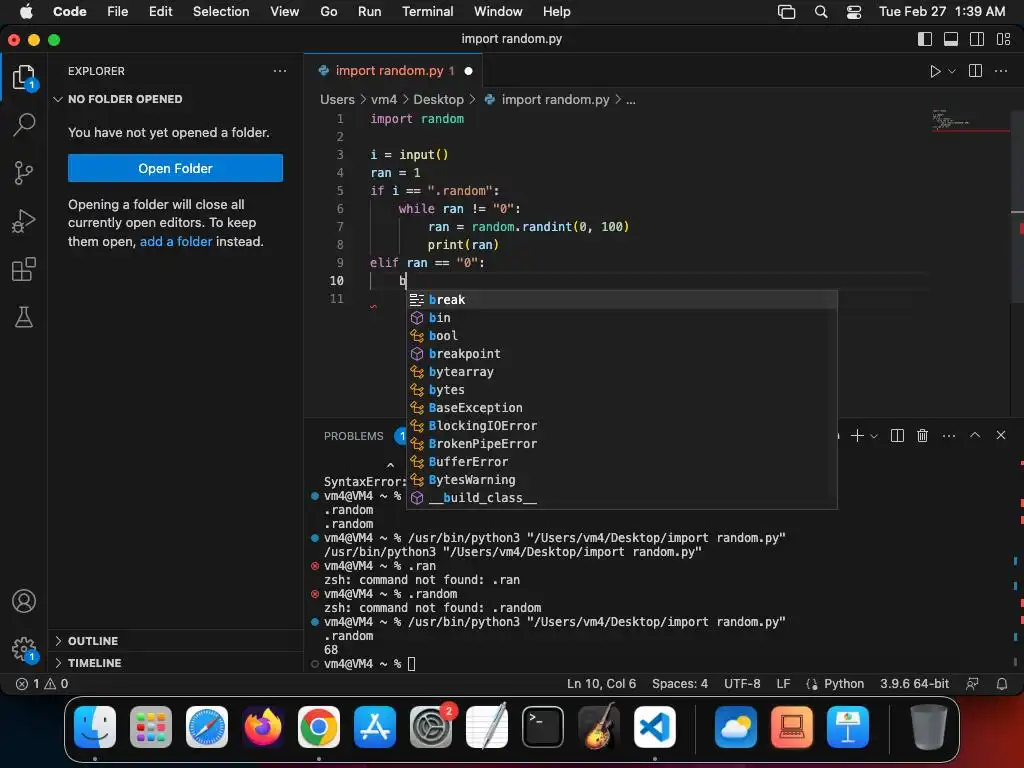
Task: Click Users in the breadcrumb path
Action: pyautogui.click(x=337, y=100)
